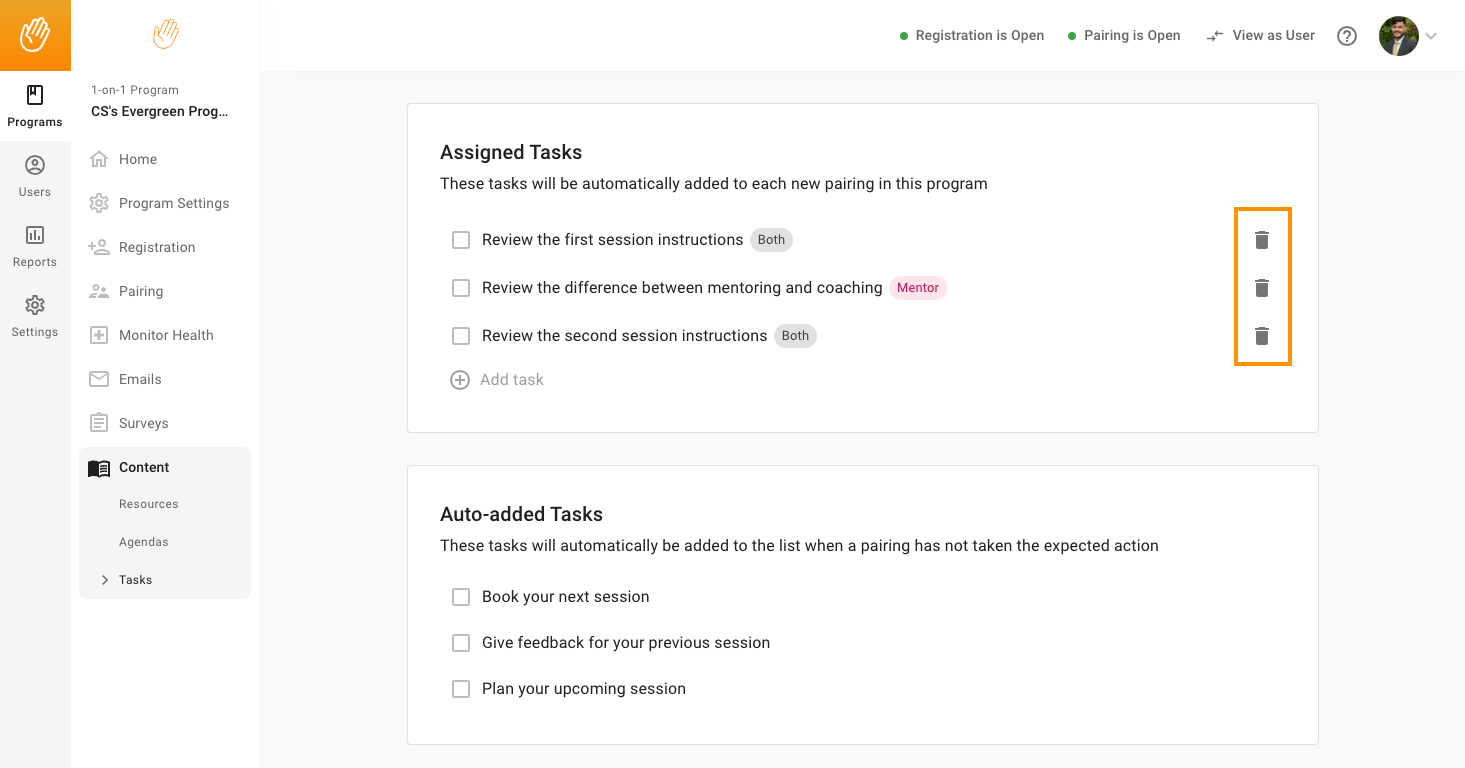The width and height of the screenshot is (1465, 768).
Task: Click the View as User swap arrows icon
Action: [x=1215, y=36]
